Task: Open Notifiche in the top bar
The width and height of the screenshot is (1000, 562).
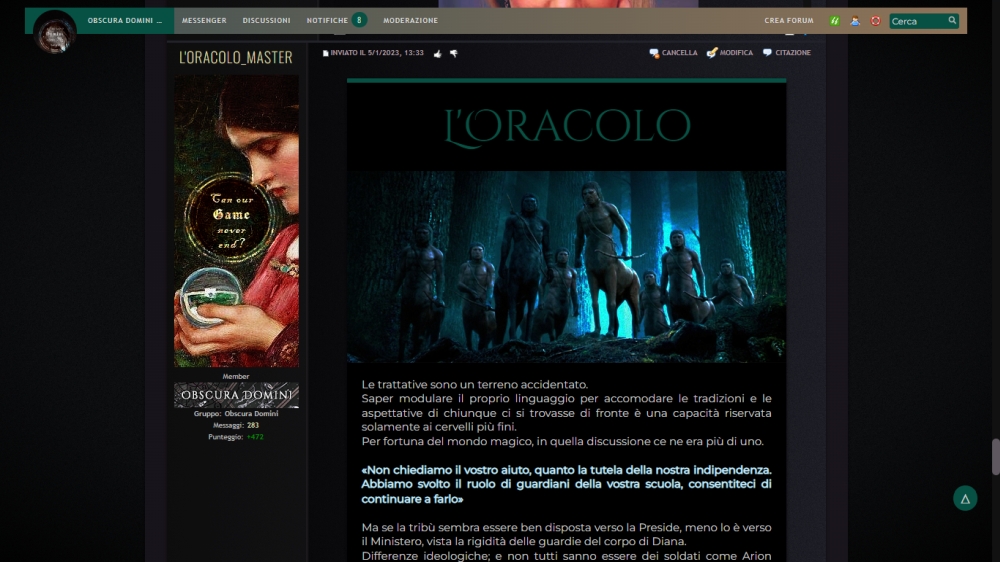Action: pos(327,20)
